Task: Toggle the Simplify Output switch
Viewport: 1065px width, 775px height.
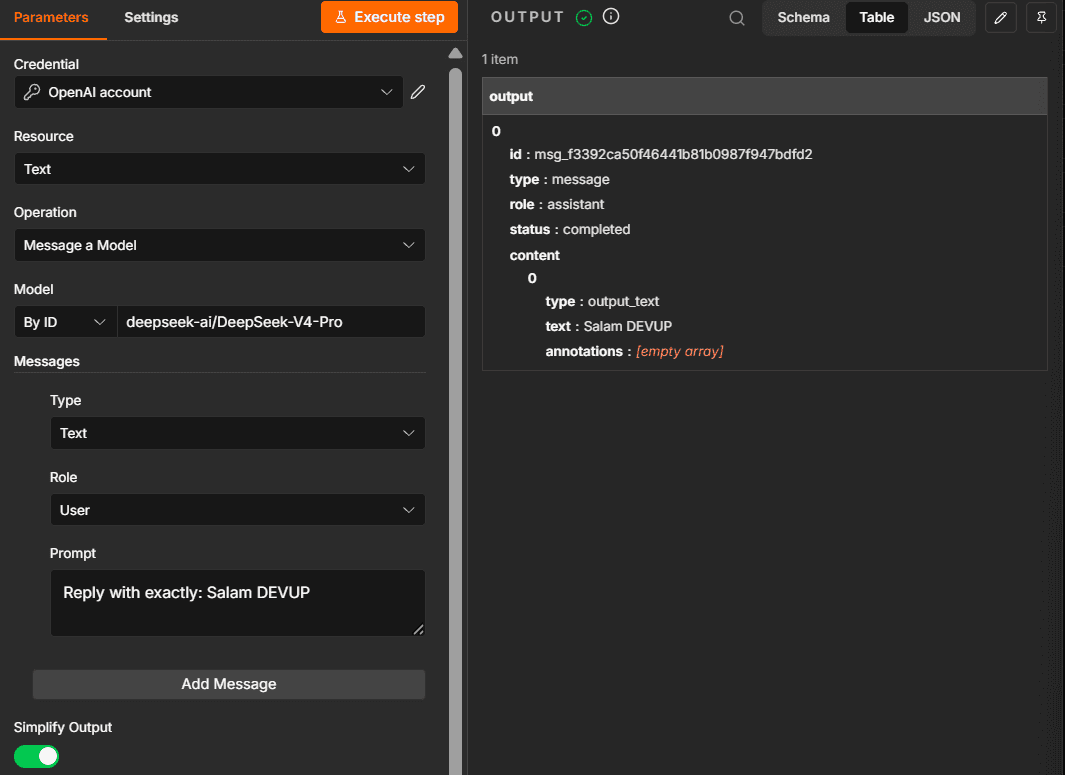Action: (37, 756)
